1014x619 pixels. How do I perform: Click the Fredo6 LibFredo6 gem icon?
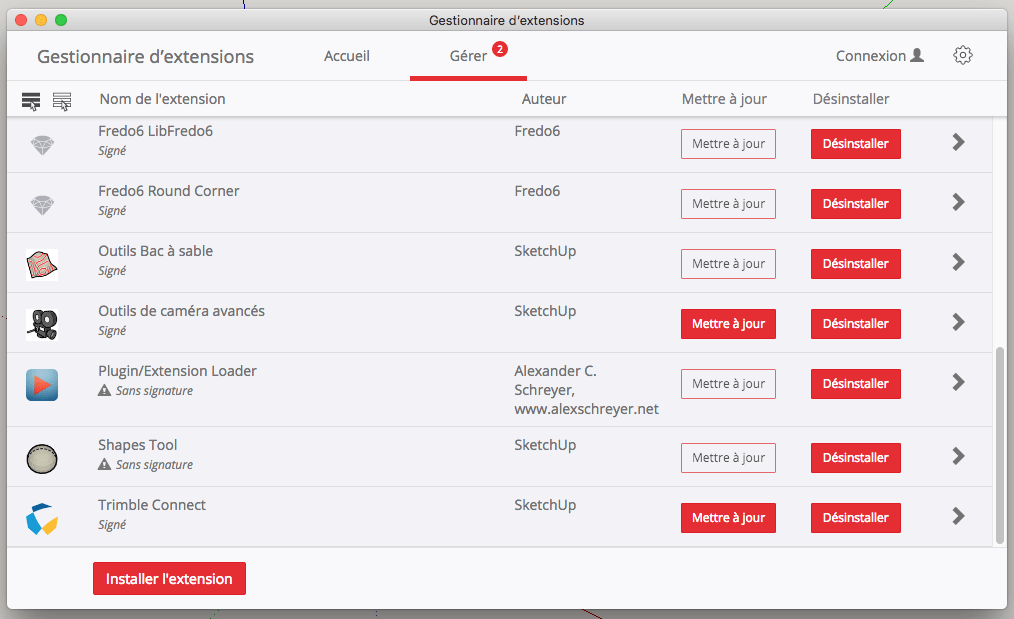(x=43, y=145)
